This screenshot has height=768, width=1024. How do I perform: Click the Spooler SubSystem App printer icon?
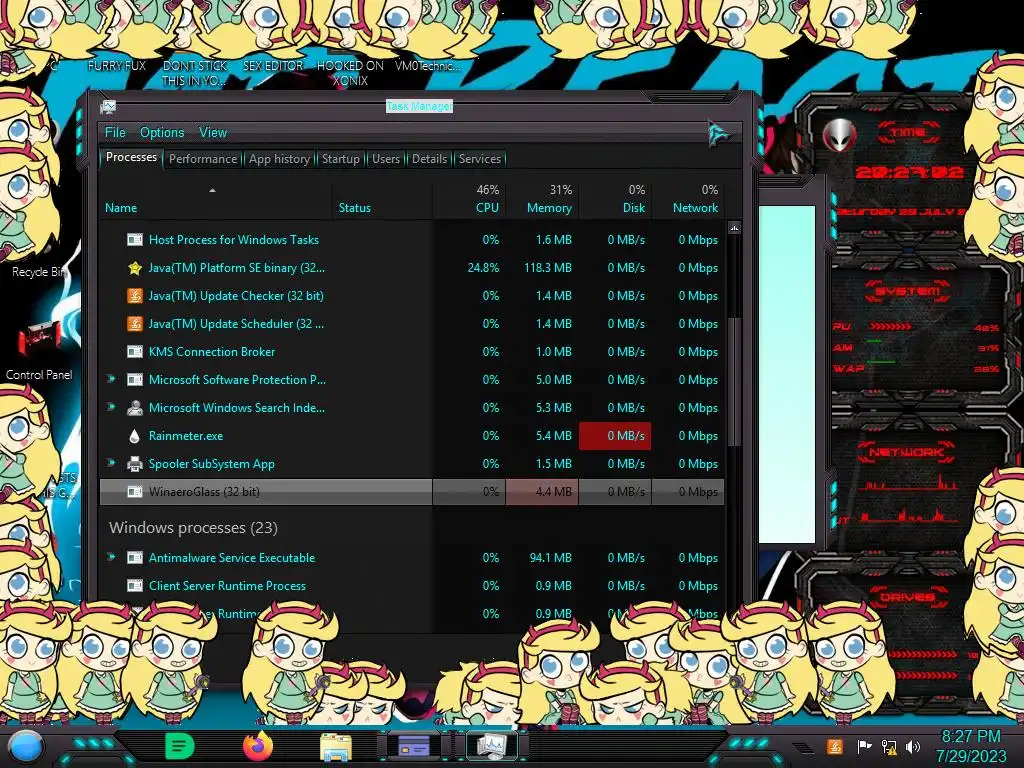[x=135, y=464]
